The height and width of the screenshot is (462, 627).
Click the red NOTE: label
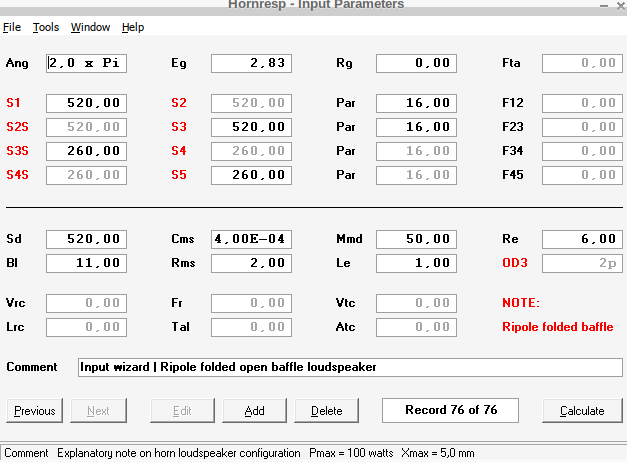(521, 303)
